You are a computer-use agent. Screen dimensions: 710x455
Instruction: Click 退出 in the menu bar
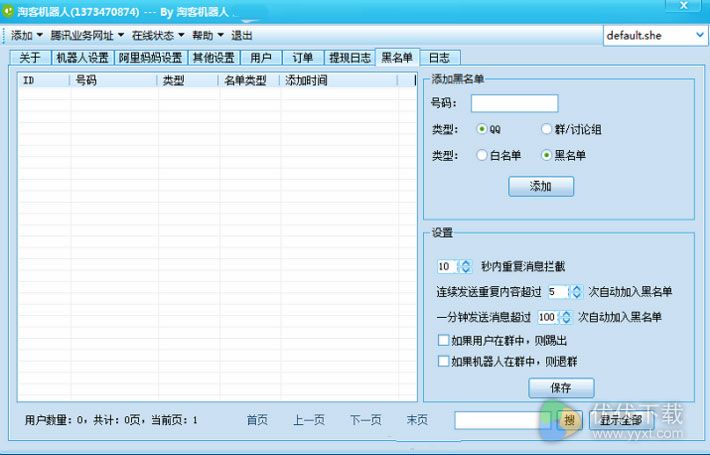click(x=242, y=35)
